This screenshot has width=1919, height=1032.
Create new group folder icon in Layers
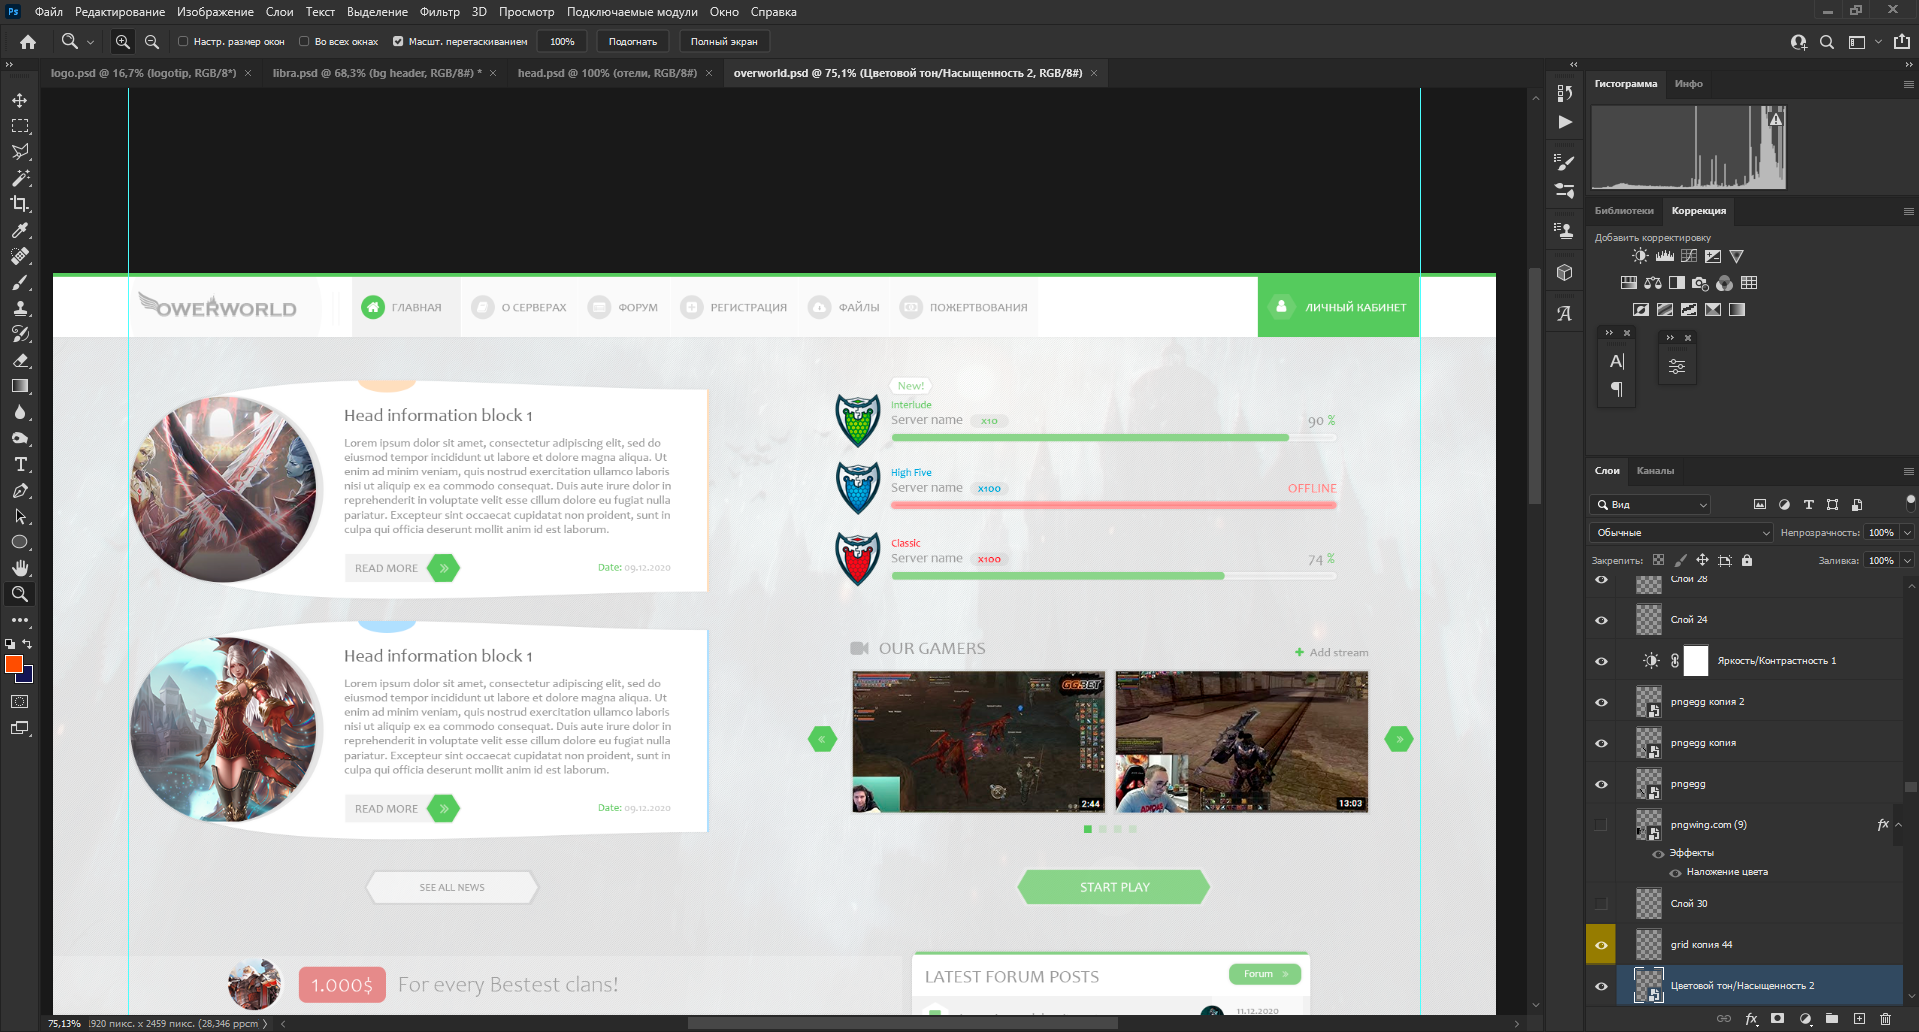[x=1832, y=1019]
